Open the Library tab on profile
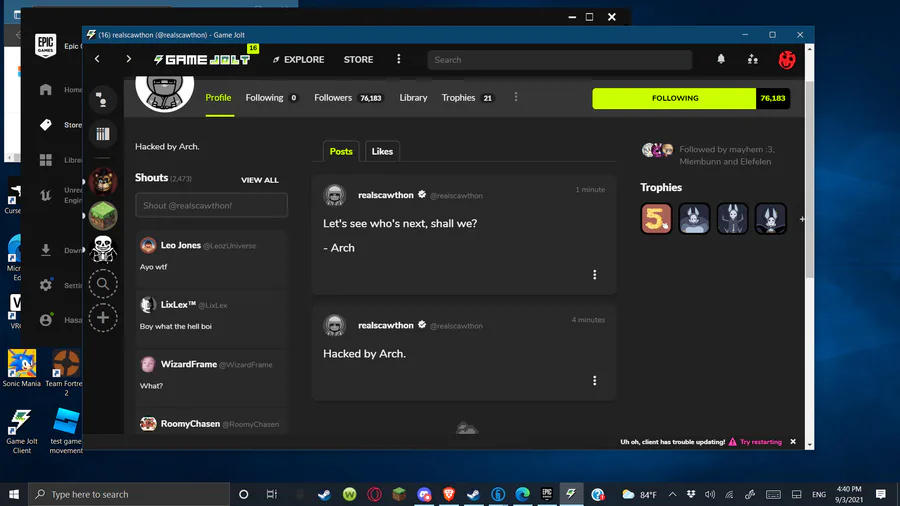This screenshot has height=506, width=900. coord(413,98)
